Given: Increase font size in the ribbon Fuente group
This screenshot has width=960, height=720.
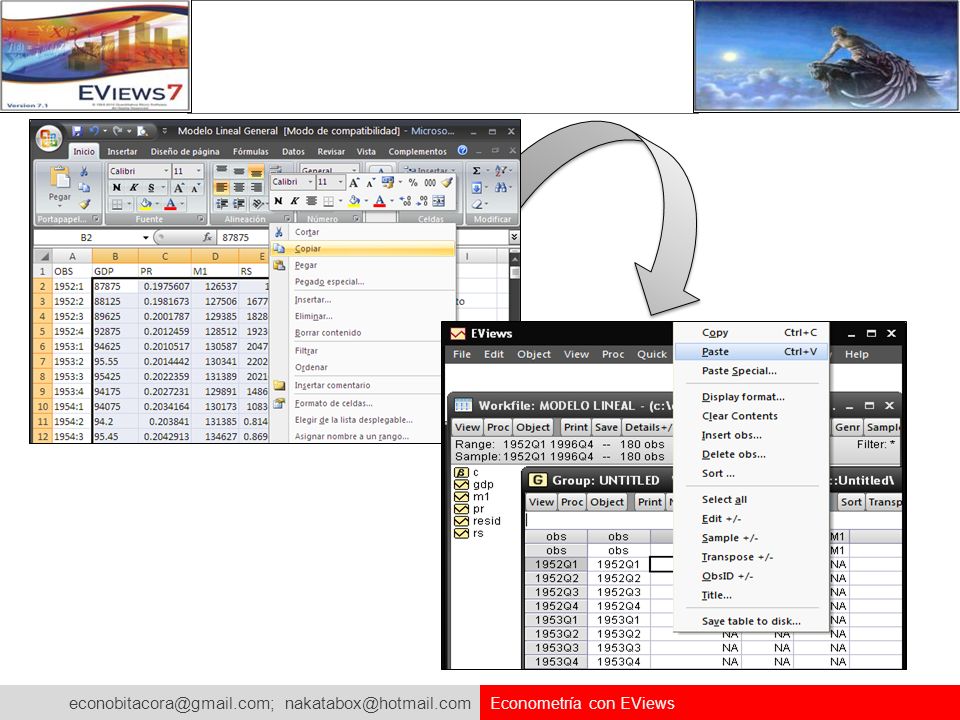Looking at the screenshot, I should coord(178,188).
